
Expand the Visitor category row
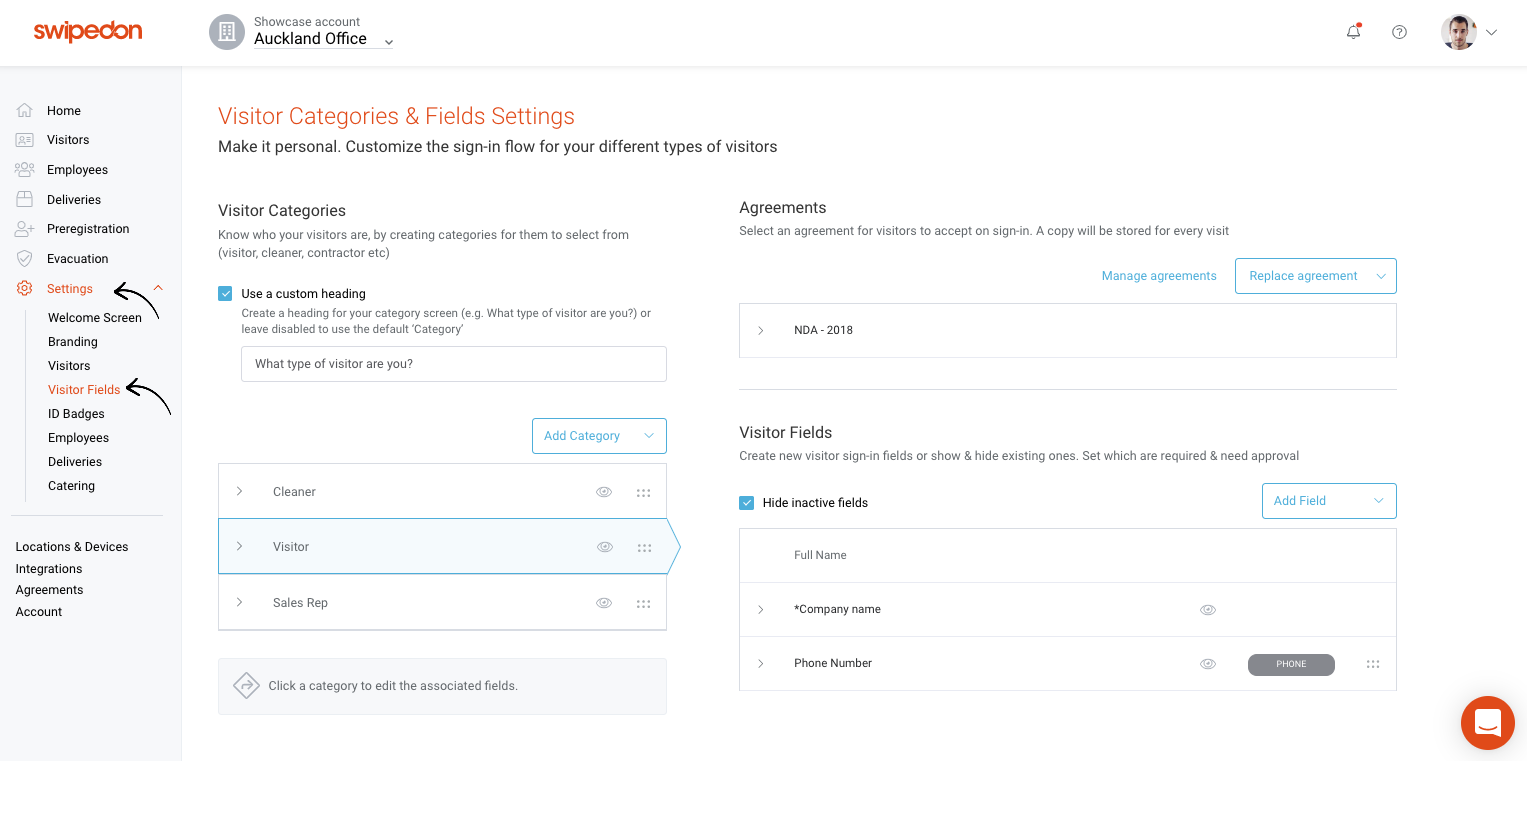pos(240,546)
